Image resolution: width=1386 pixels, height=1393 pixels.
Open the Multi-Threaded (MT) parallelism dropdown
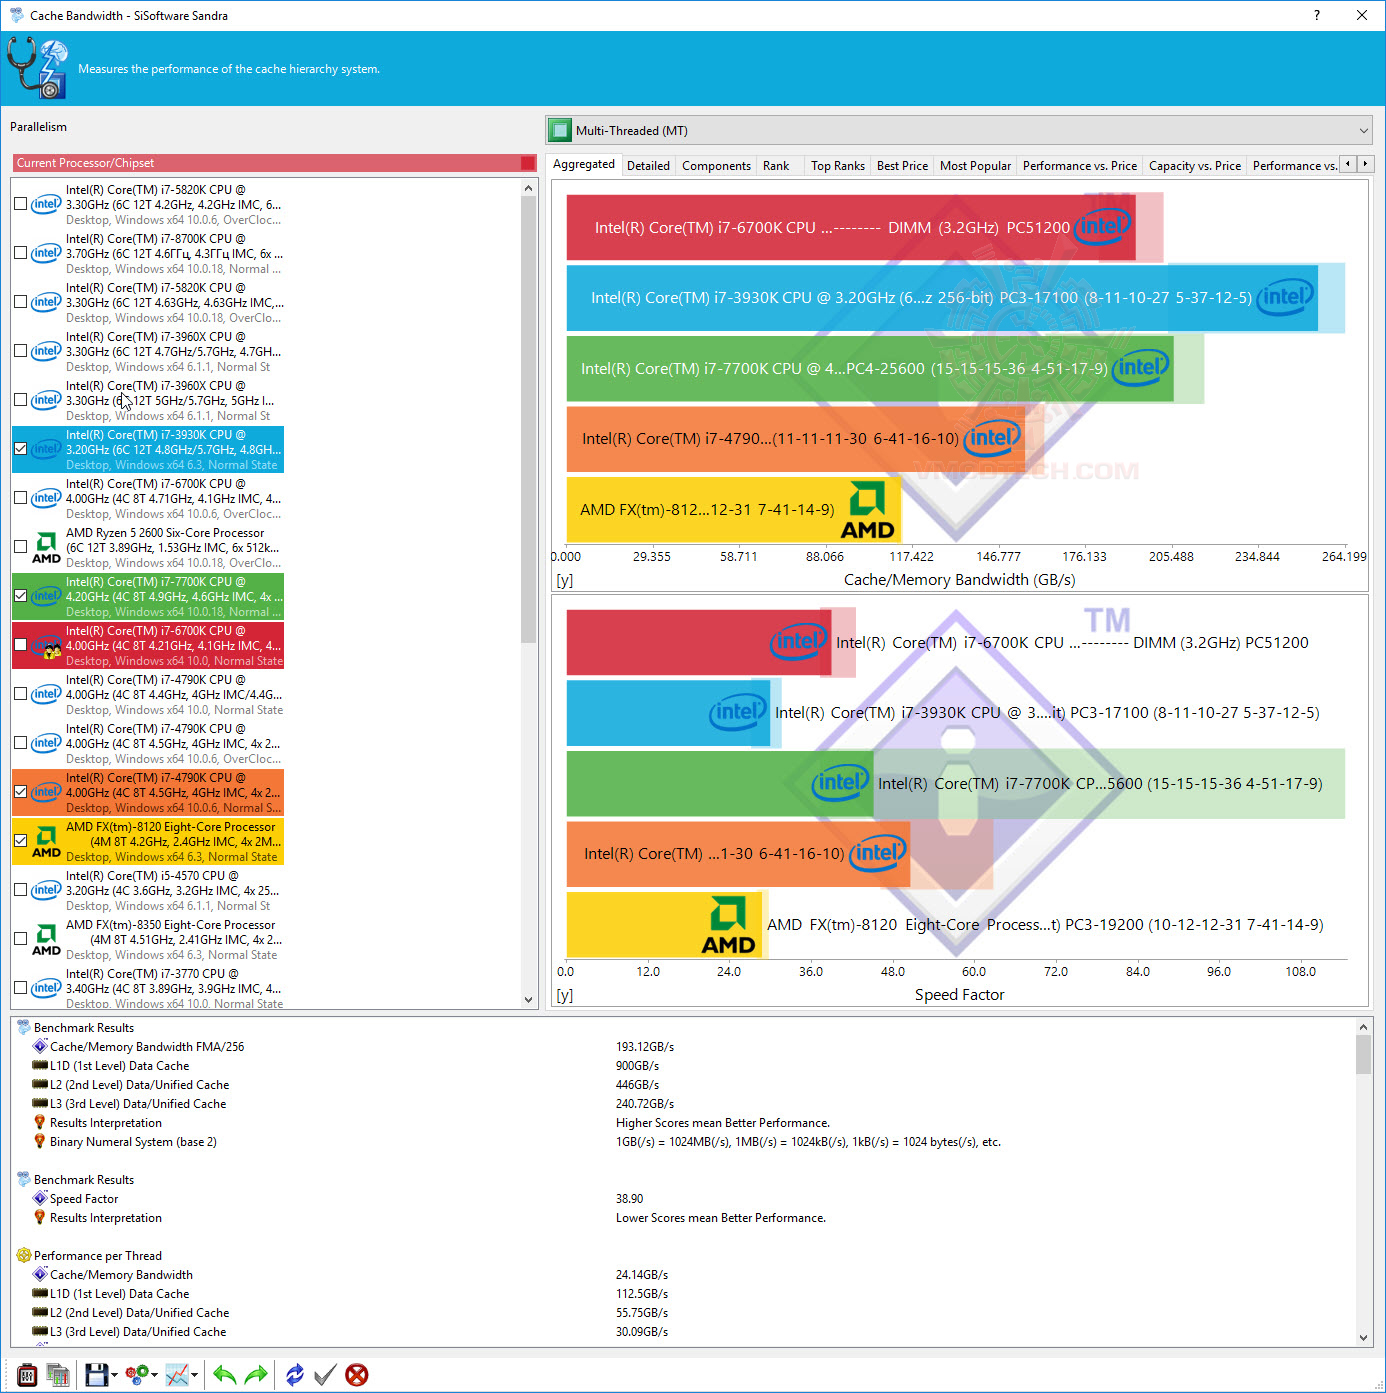[x=959, y=130]
